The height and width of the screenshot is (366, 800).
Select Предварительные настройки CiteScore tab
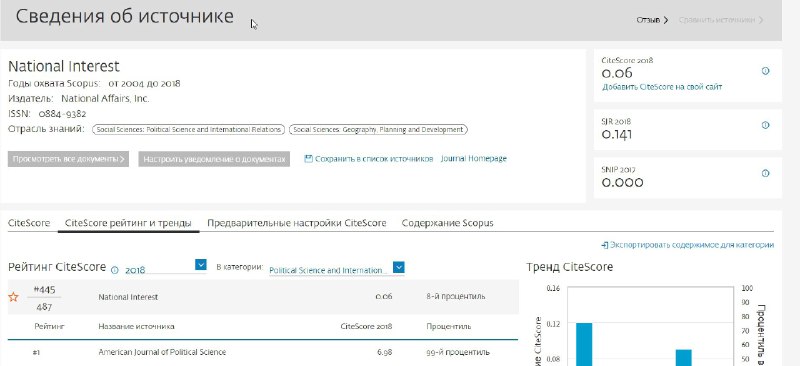pyautogui.click(x=296, y=223)
